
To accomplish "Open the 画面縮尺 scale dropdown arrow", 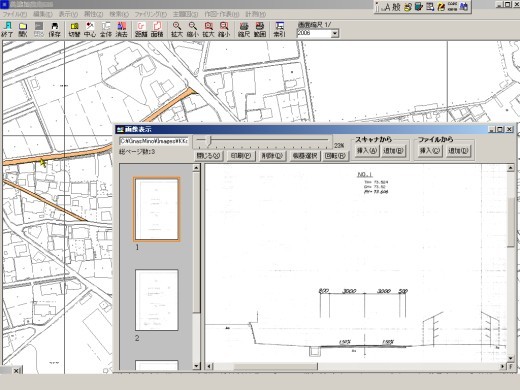I will pos(335,33).
